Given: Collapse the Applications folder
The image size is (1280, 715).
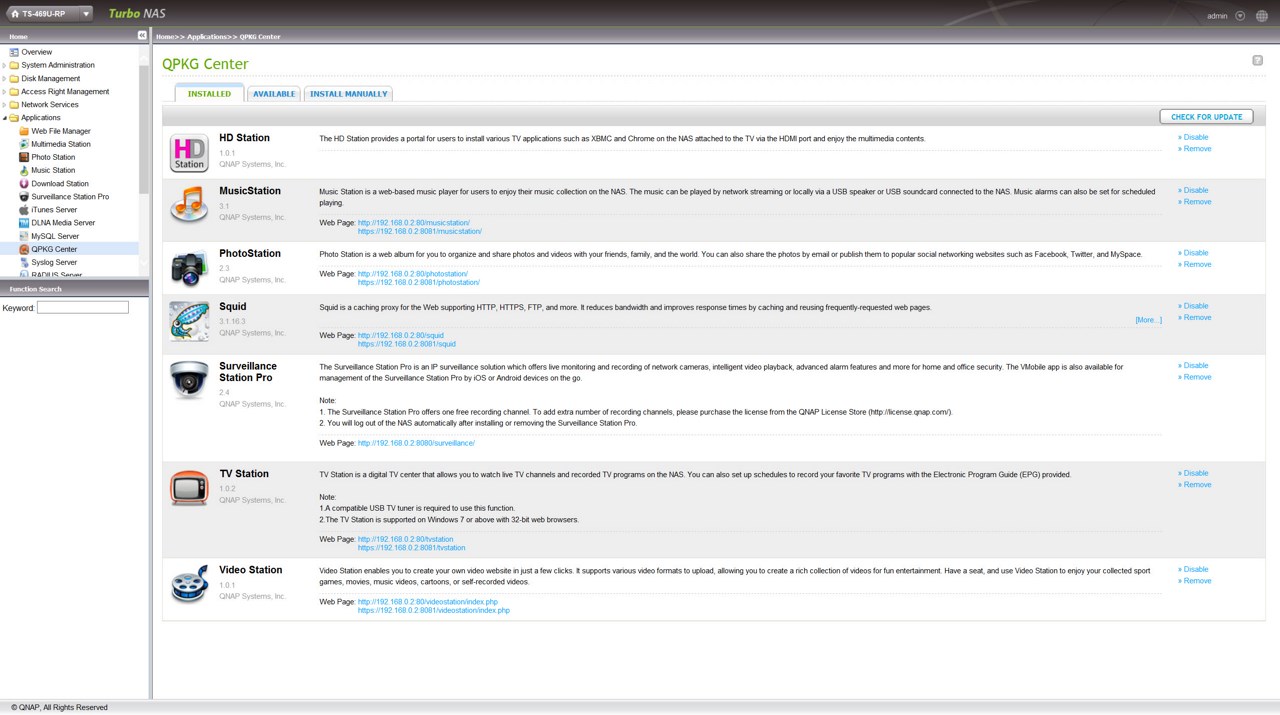Looking at the screenshot, I should 4,118.
